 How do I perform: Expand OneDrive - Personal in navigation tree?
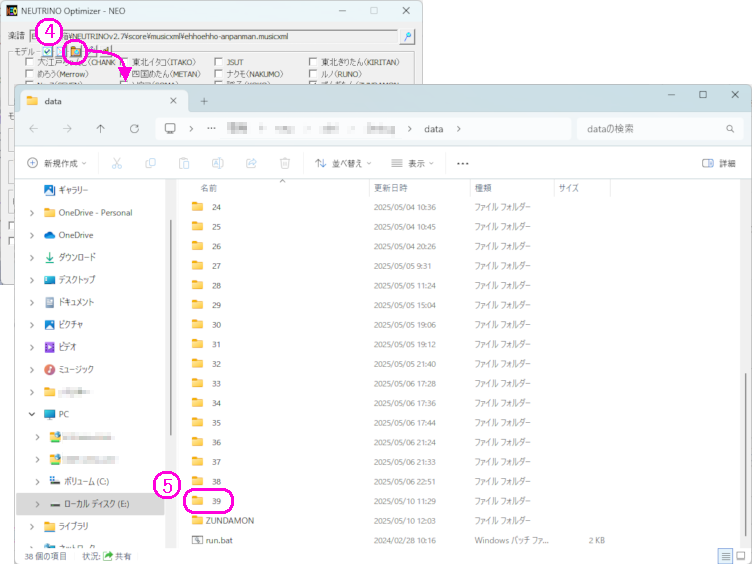(32, 213)
